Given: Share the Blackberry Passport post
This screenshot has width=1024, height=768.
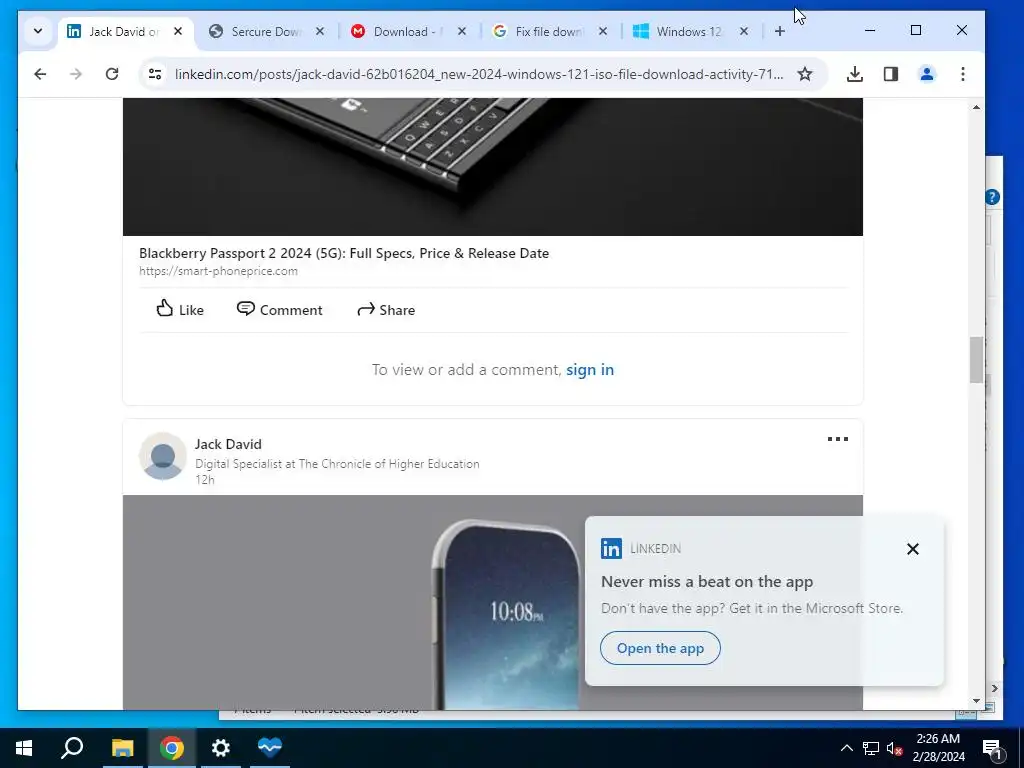Looking at the screenshot, I should pos(386,310).
